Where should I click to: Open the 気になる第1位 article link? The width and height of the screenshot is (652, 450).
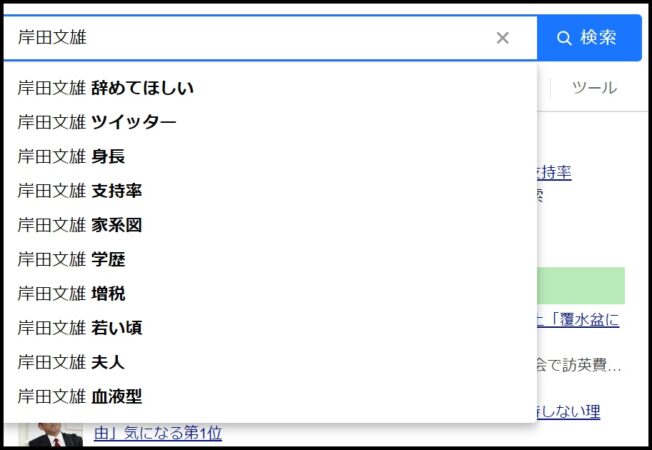point(158,433)
